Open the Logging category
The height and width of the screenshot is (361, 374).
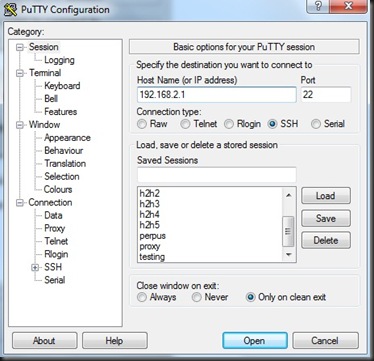point(59,60)
